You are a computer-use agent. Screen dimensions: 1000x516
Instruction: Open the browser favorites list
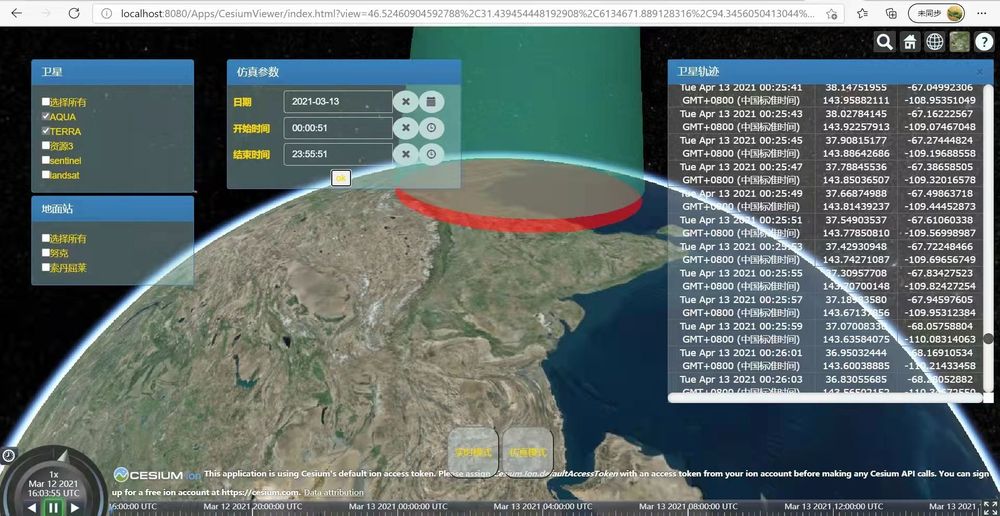click(x=862, y=13)
